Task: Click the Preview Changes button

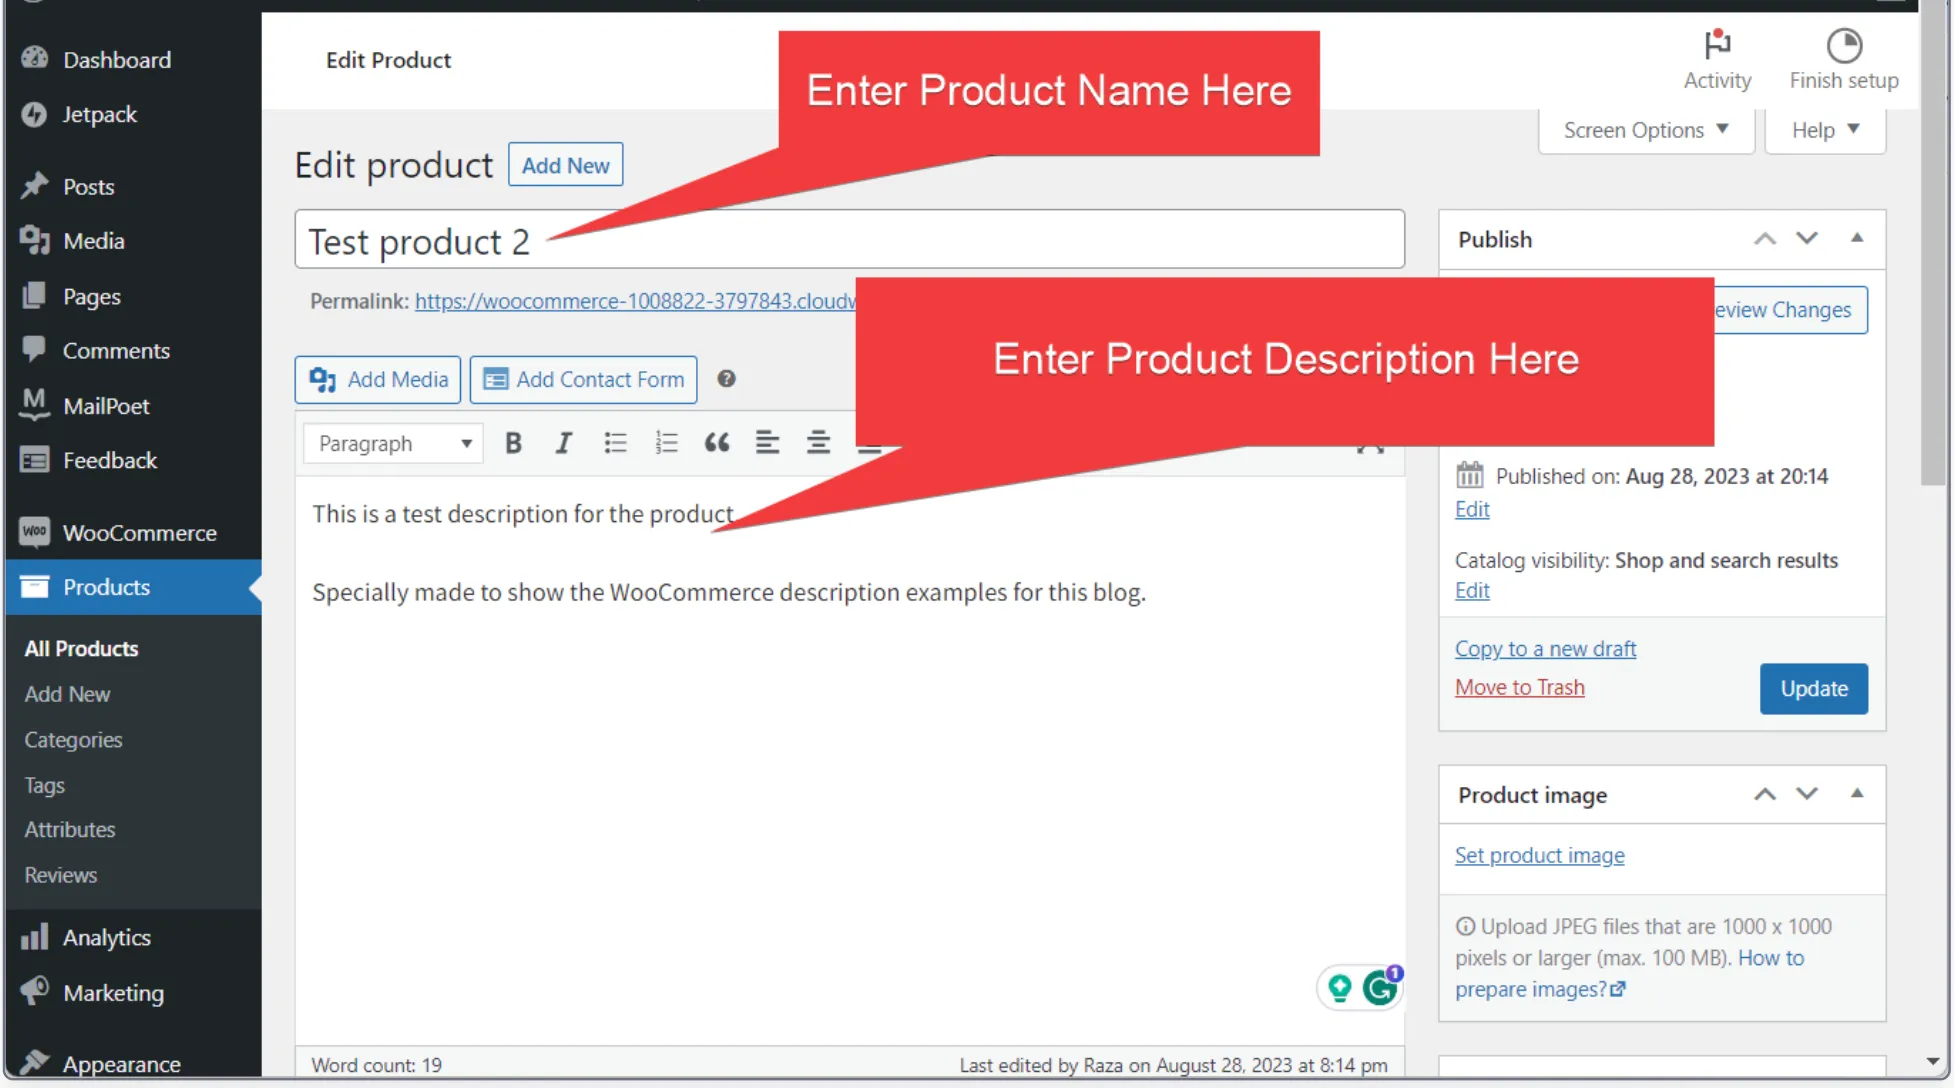Action: (x=1790, y=310)
